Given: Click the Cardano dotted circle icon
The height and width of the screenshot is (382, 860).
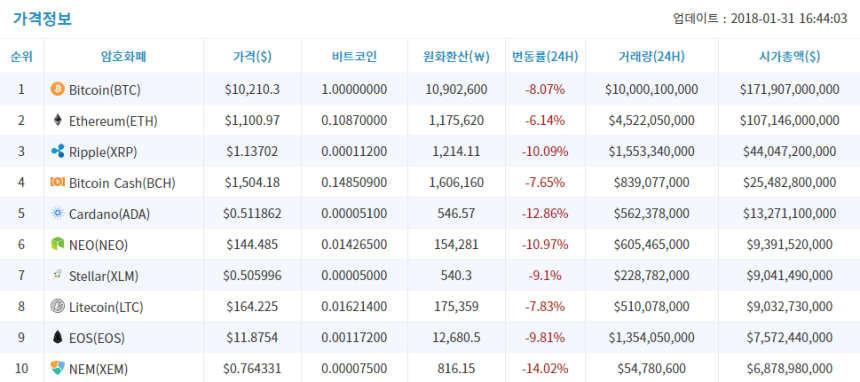Looking at the screenshot, I should [x=58, y=213].
